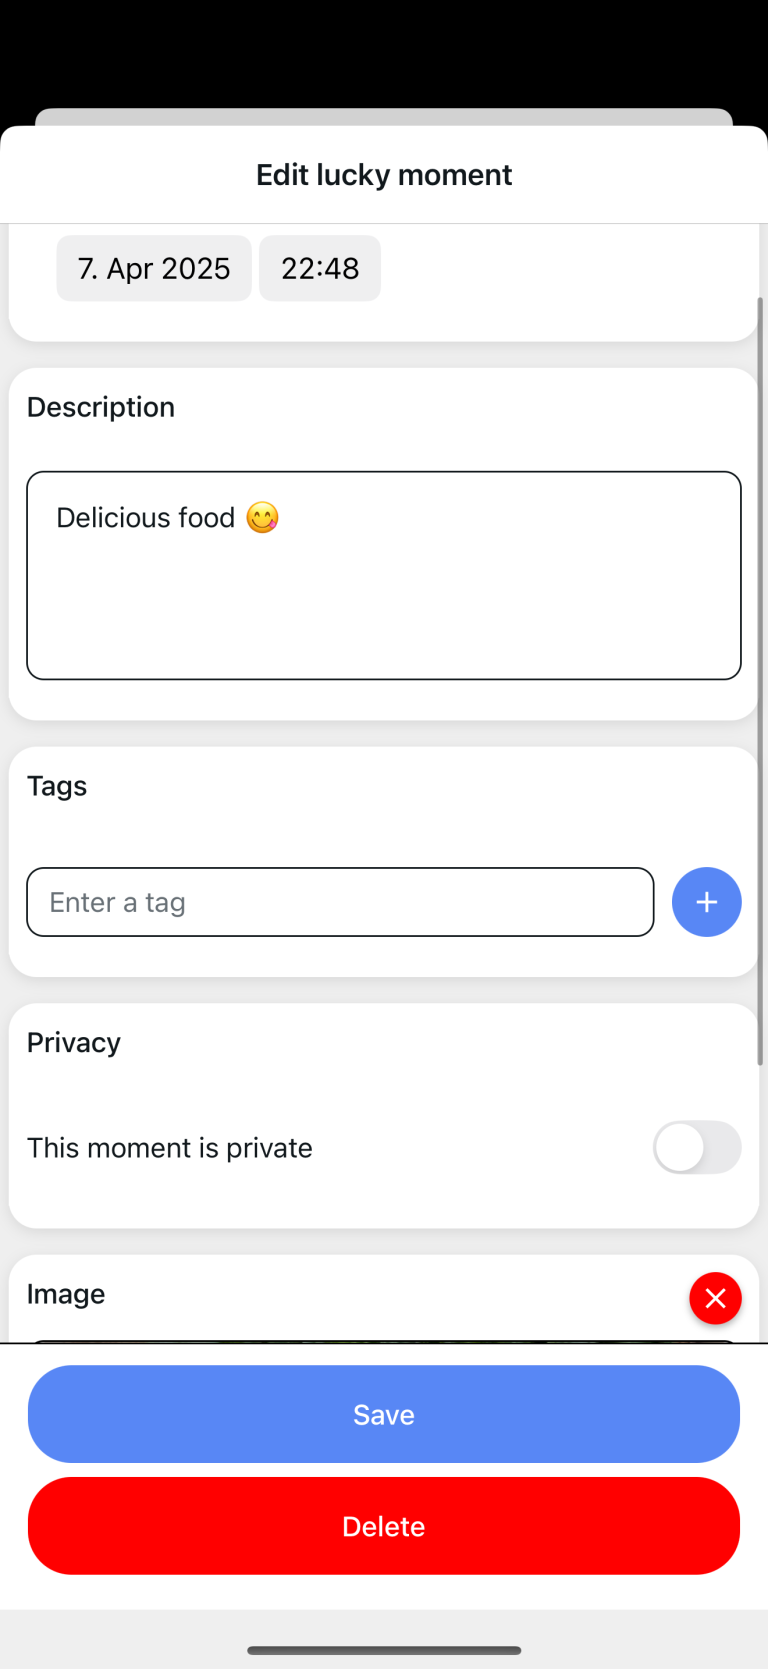Click the 'Description' section heading

[x=101, y=407]
